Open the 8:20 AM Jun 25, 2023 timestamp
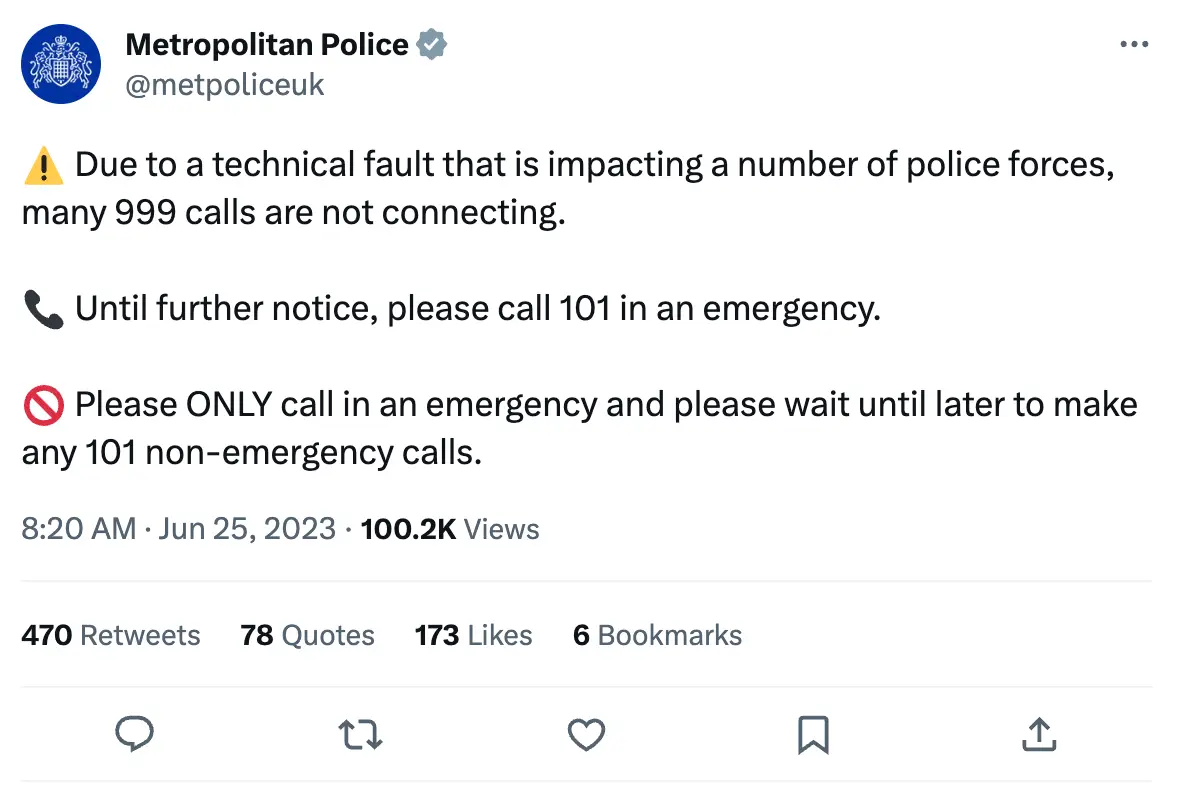The height and width of the screenshot is (786, 1184). (x=178, y=529)
